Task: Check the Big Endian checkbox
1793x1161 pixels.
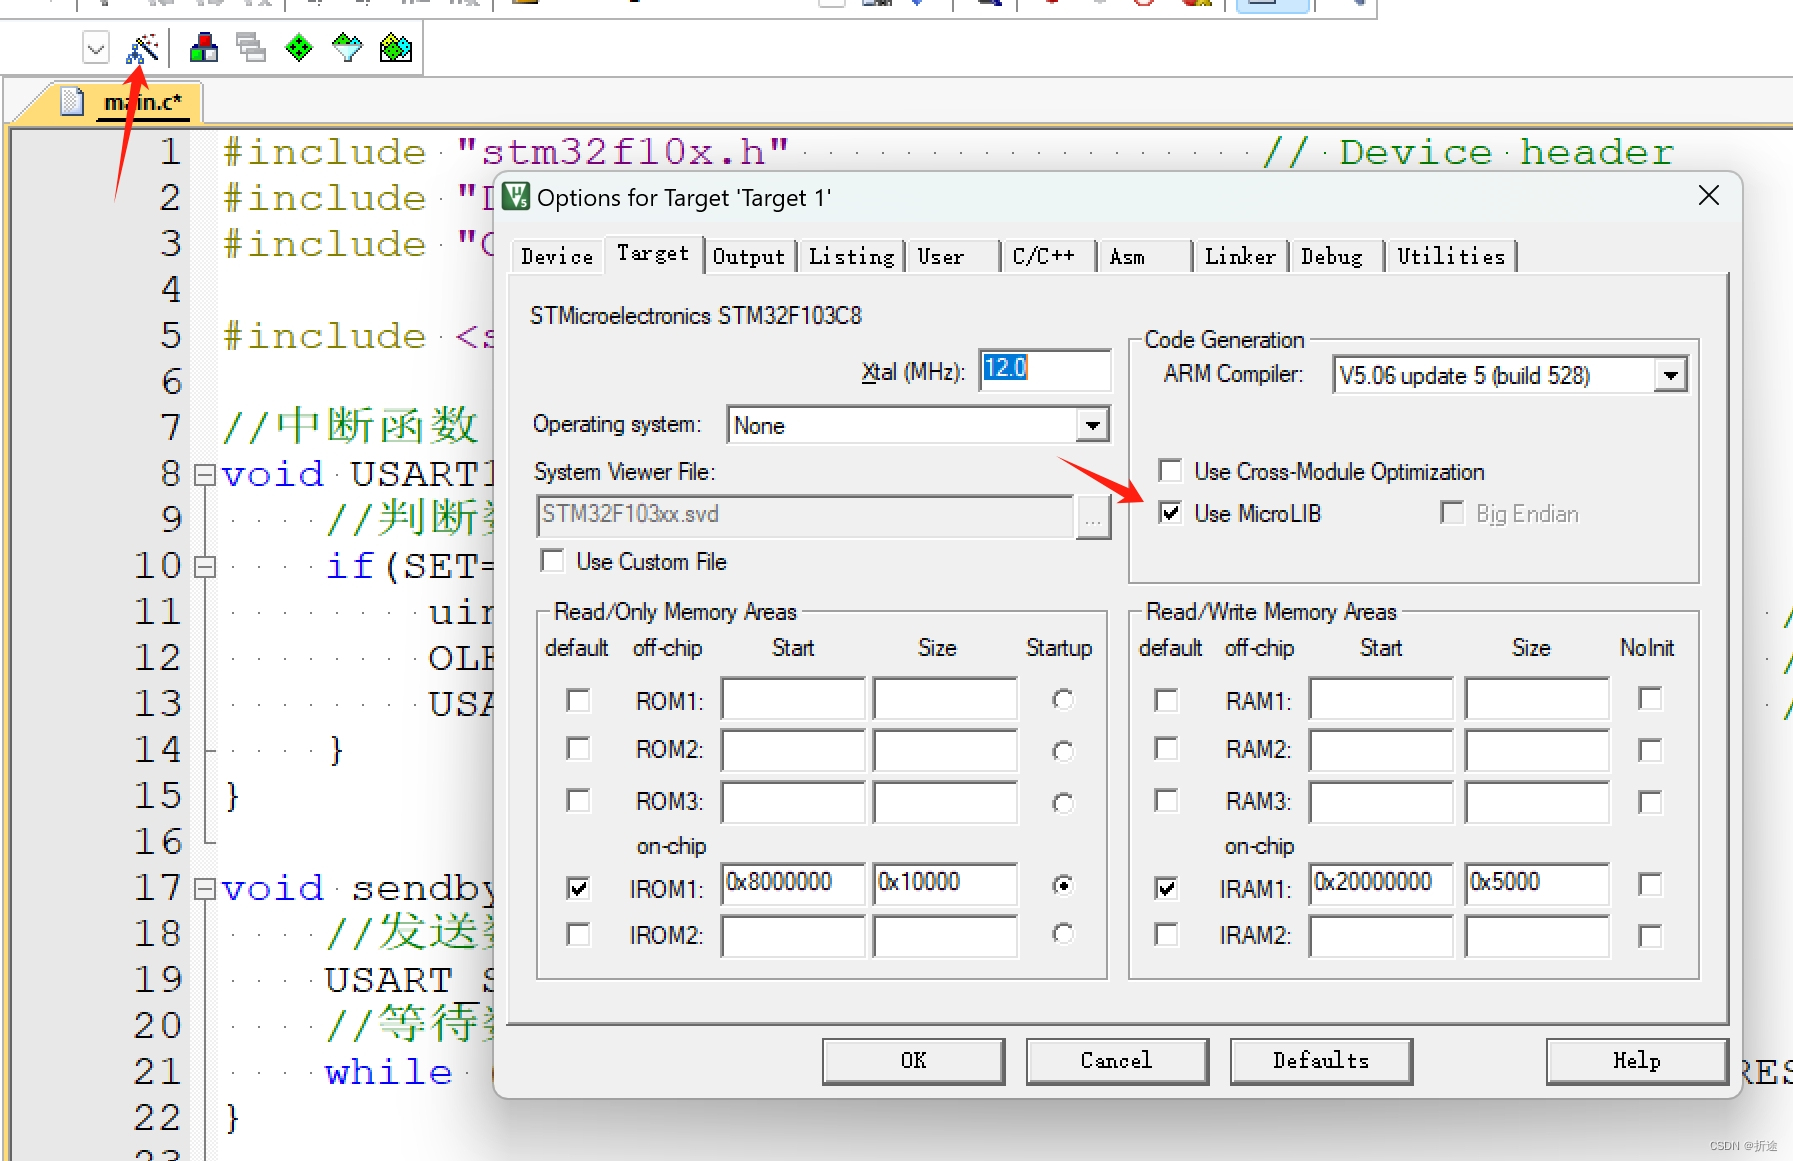Action: pos(1452,513)
